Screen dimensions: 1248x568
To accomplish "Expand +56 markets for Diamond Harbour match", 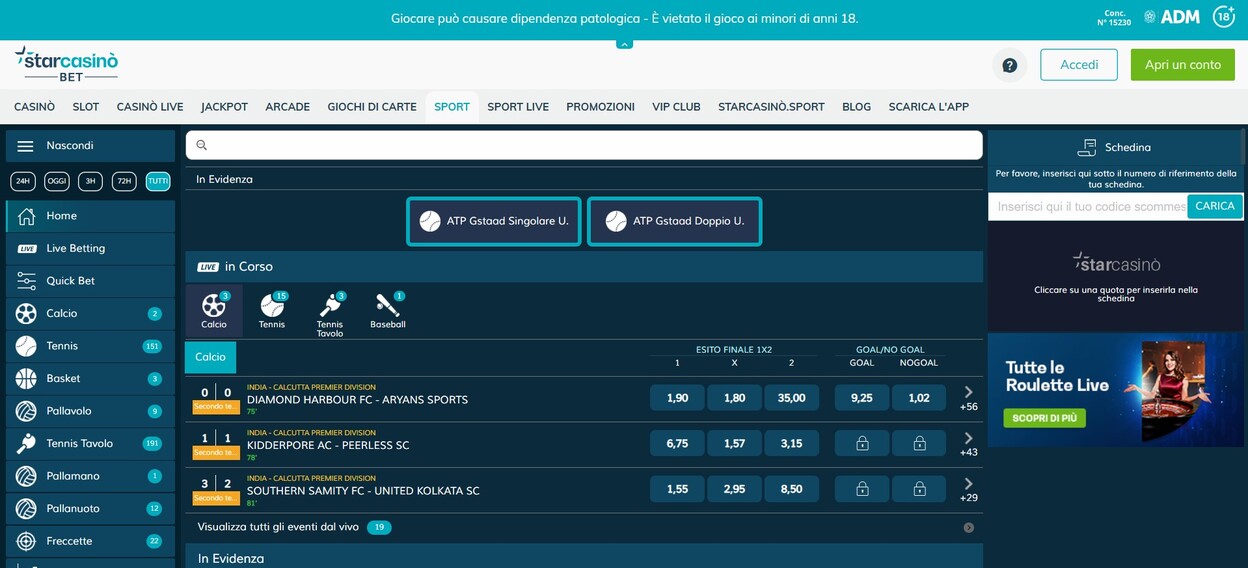I will 968,398.
